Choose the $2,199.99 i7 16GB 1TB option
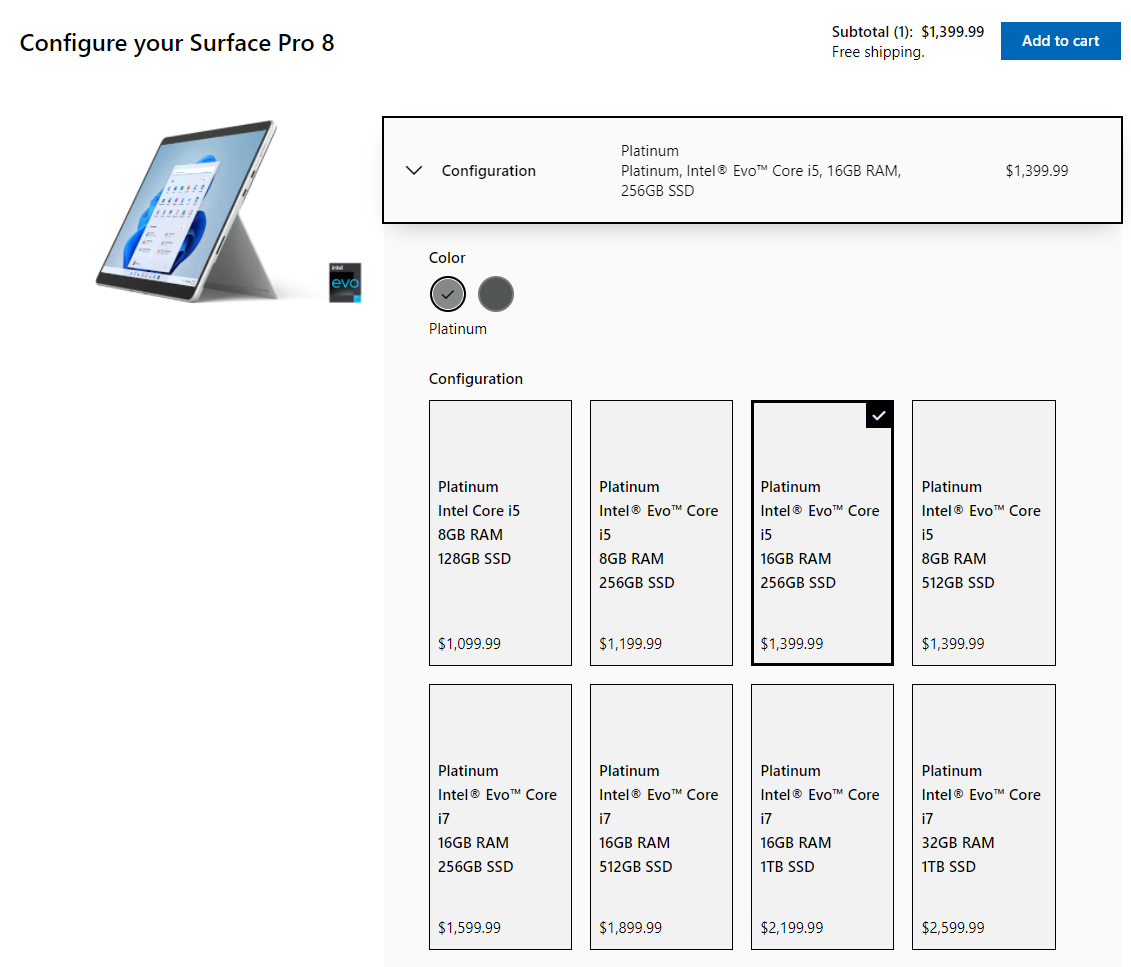The height and width of the screenshot is (967, 1131). pos(822,817)
